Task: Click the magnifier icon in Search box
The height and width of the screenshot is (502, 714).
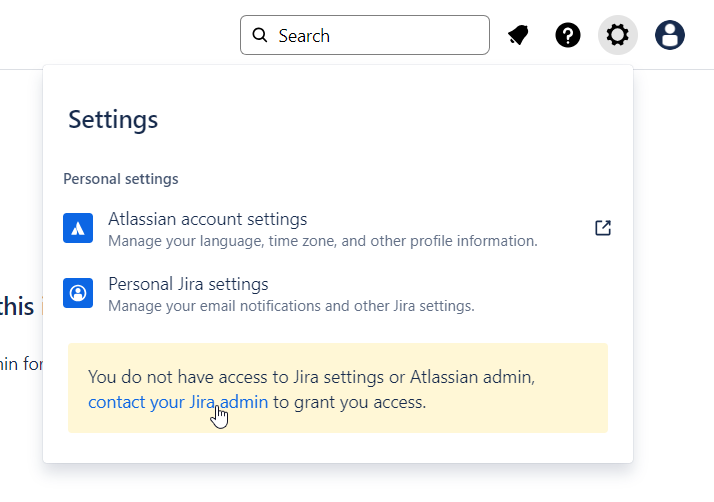Action: [x=260, y=35]
